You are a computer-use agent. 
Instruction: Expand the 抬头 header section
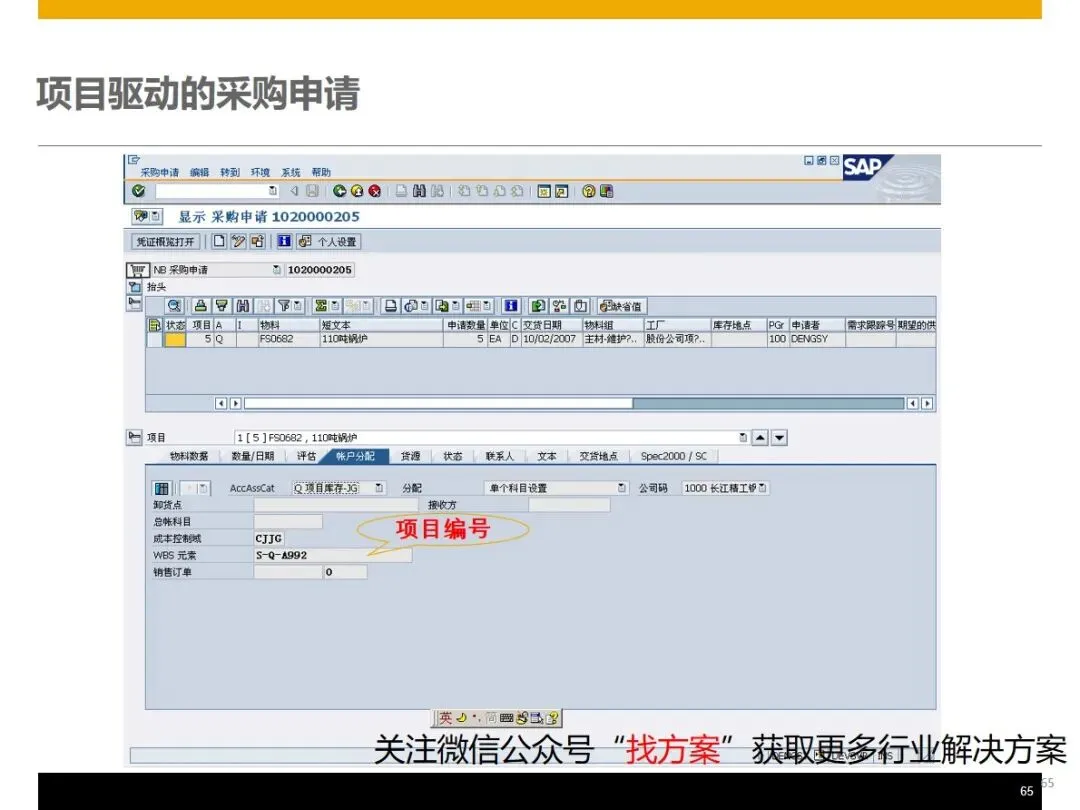point(134,287)
